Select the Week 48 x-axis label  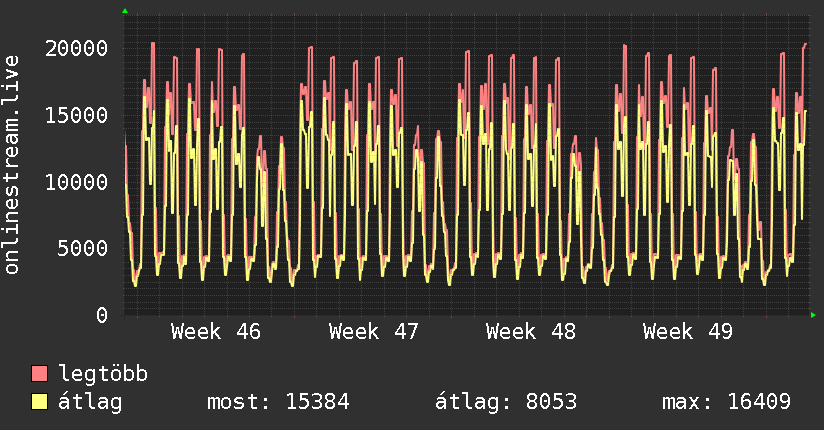pos(530,332)
